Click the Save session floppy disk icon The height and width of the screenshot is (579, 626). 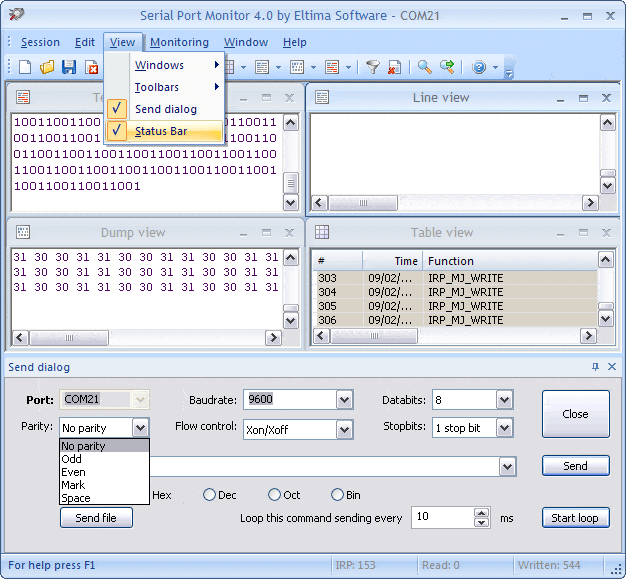[x=69, y=67]
